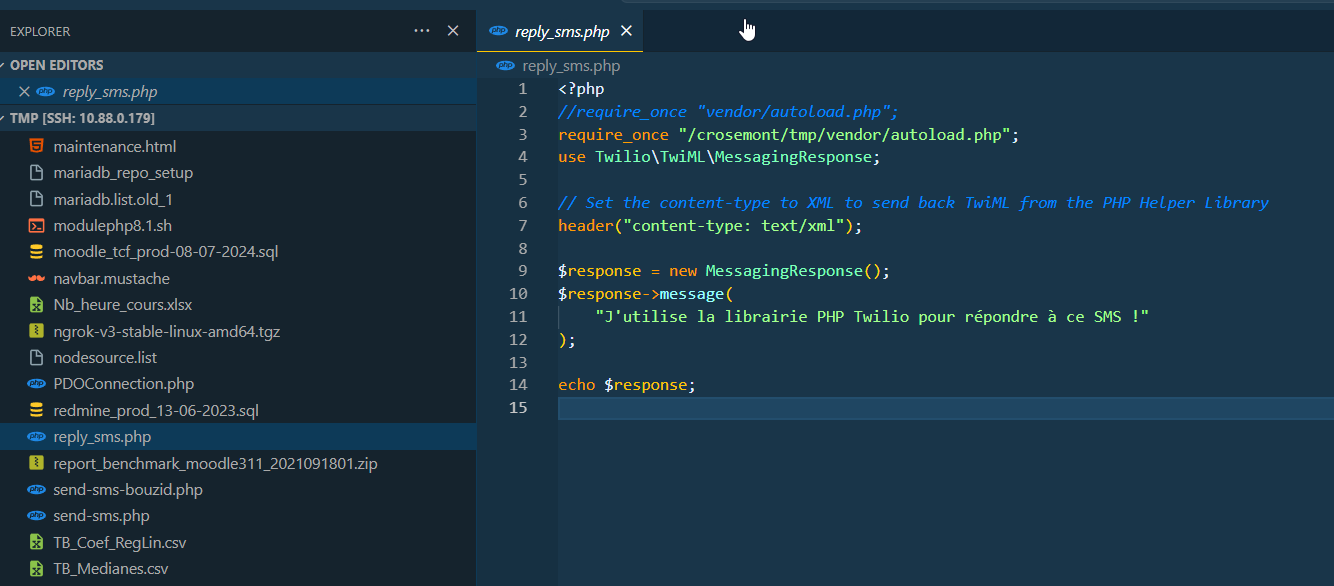Collapse the Open Editors section
Viewport: 1334px width, 586px height.
coord(56,65)
